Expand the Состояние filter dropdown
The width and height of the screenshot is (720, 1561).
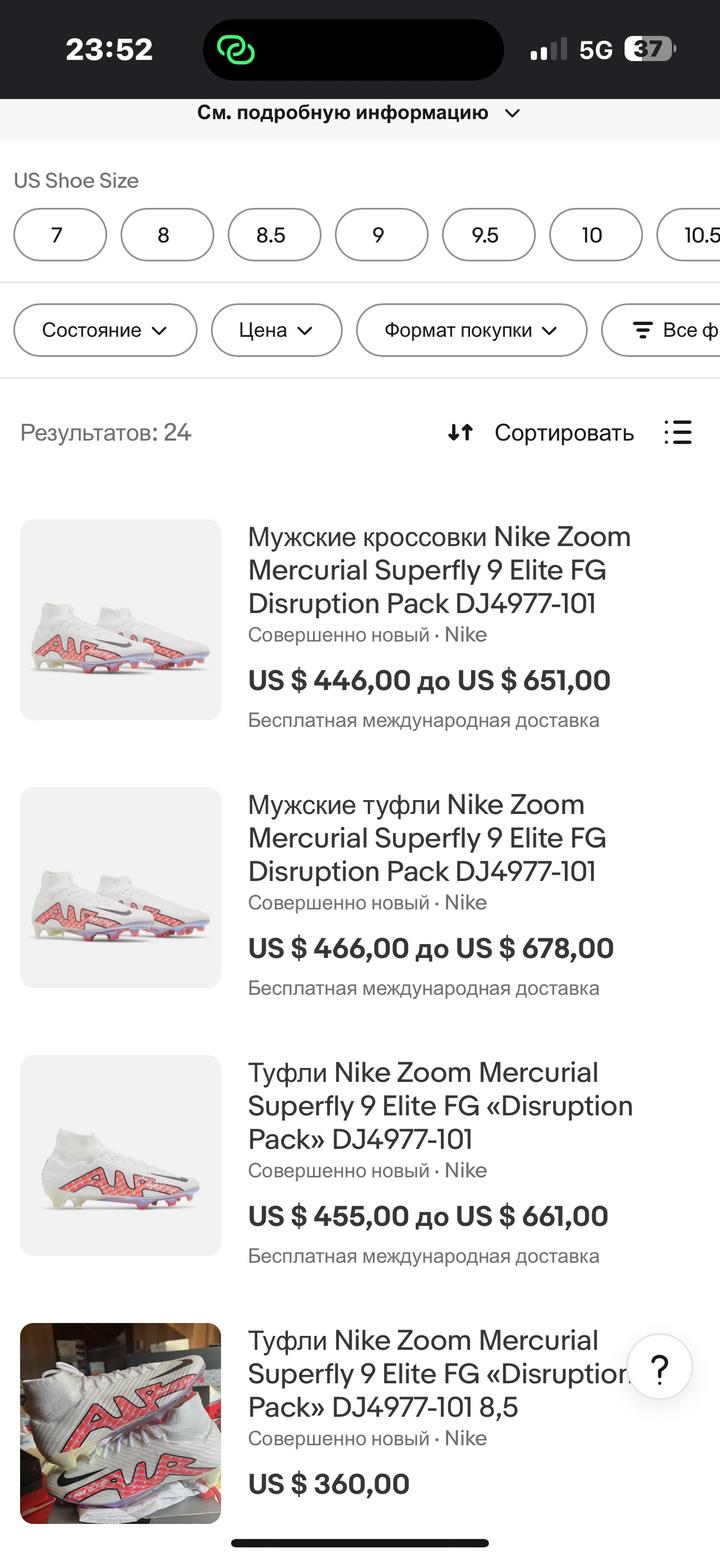tap(105, 330)
